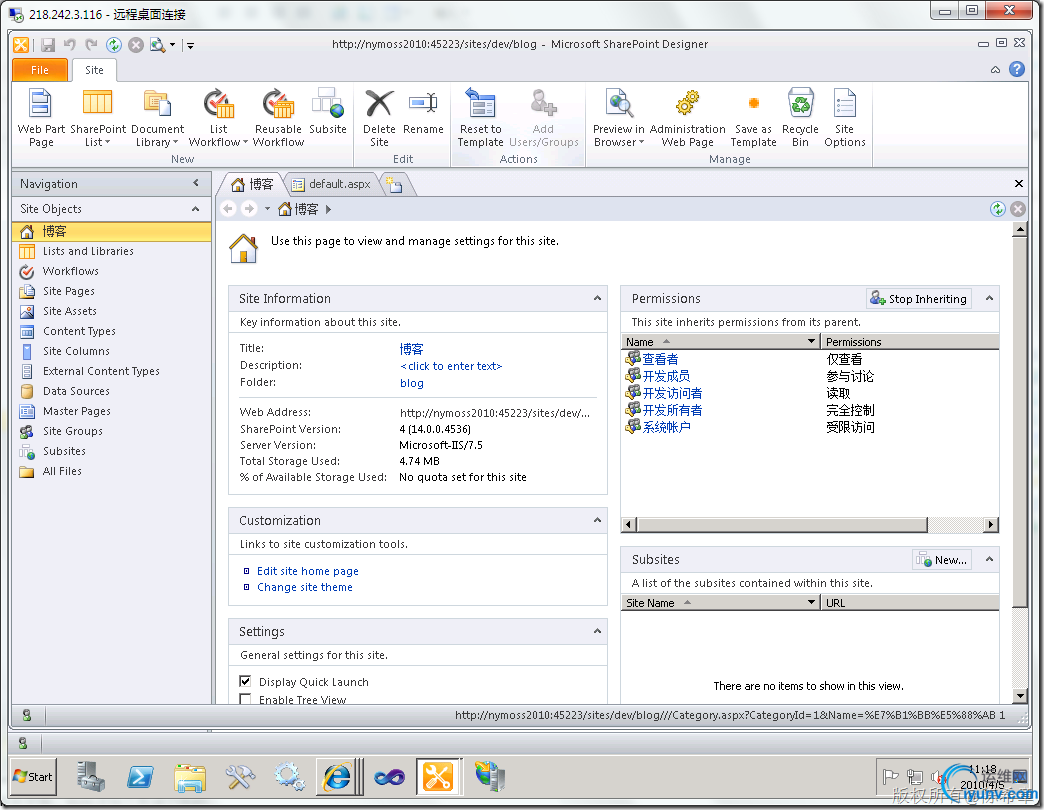The height and width of the screenshot is (810, 1044).
Task: Close the current document tab with X
Action: (1018, 183)
